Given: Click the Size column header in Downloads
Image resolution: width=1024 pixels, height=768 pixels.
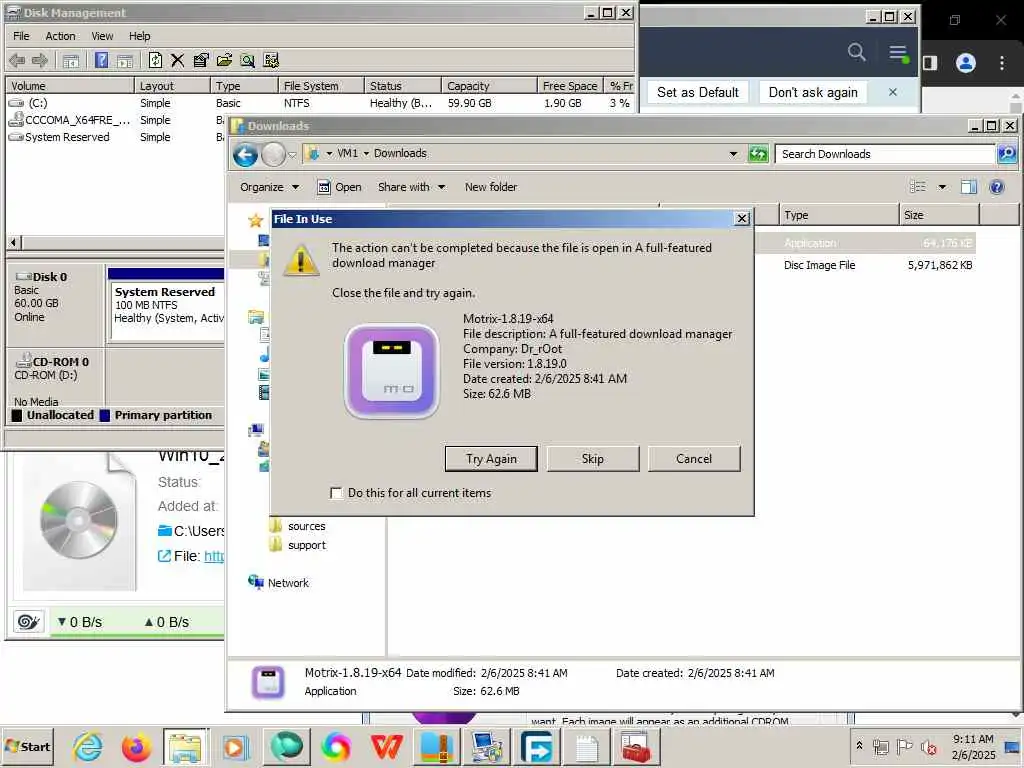Looking at the screenshot, I should (939, 215).
